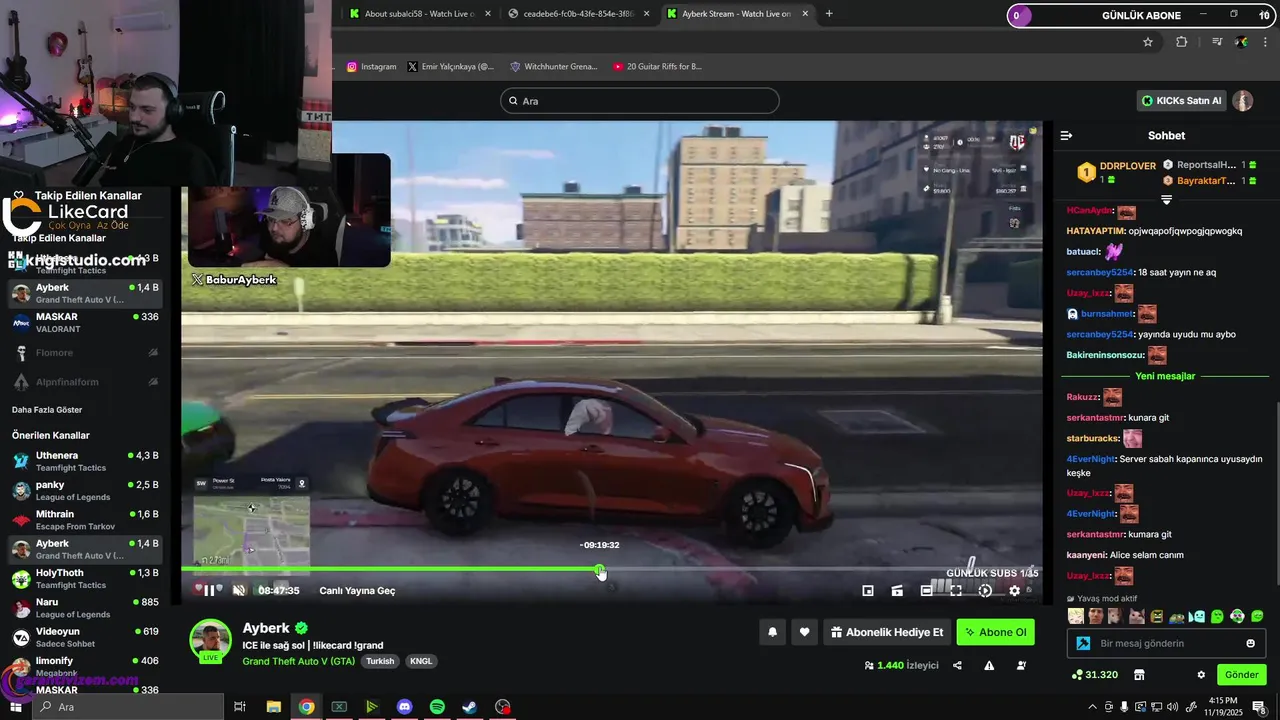Select Ayberk Stream browser tab
1280x720 pixels.
736,14
